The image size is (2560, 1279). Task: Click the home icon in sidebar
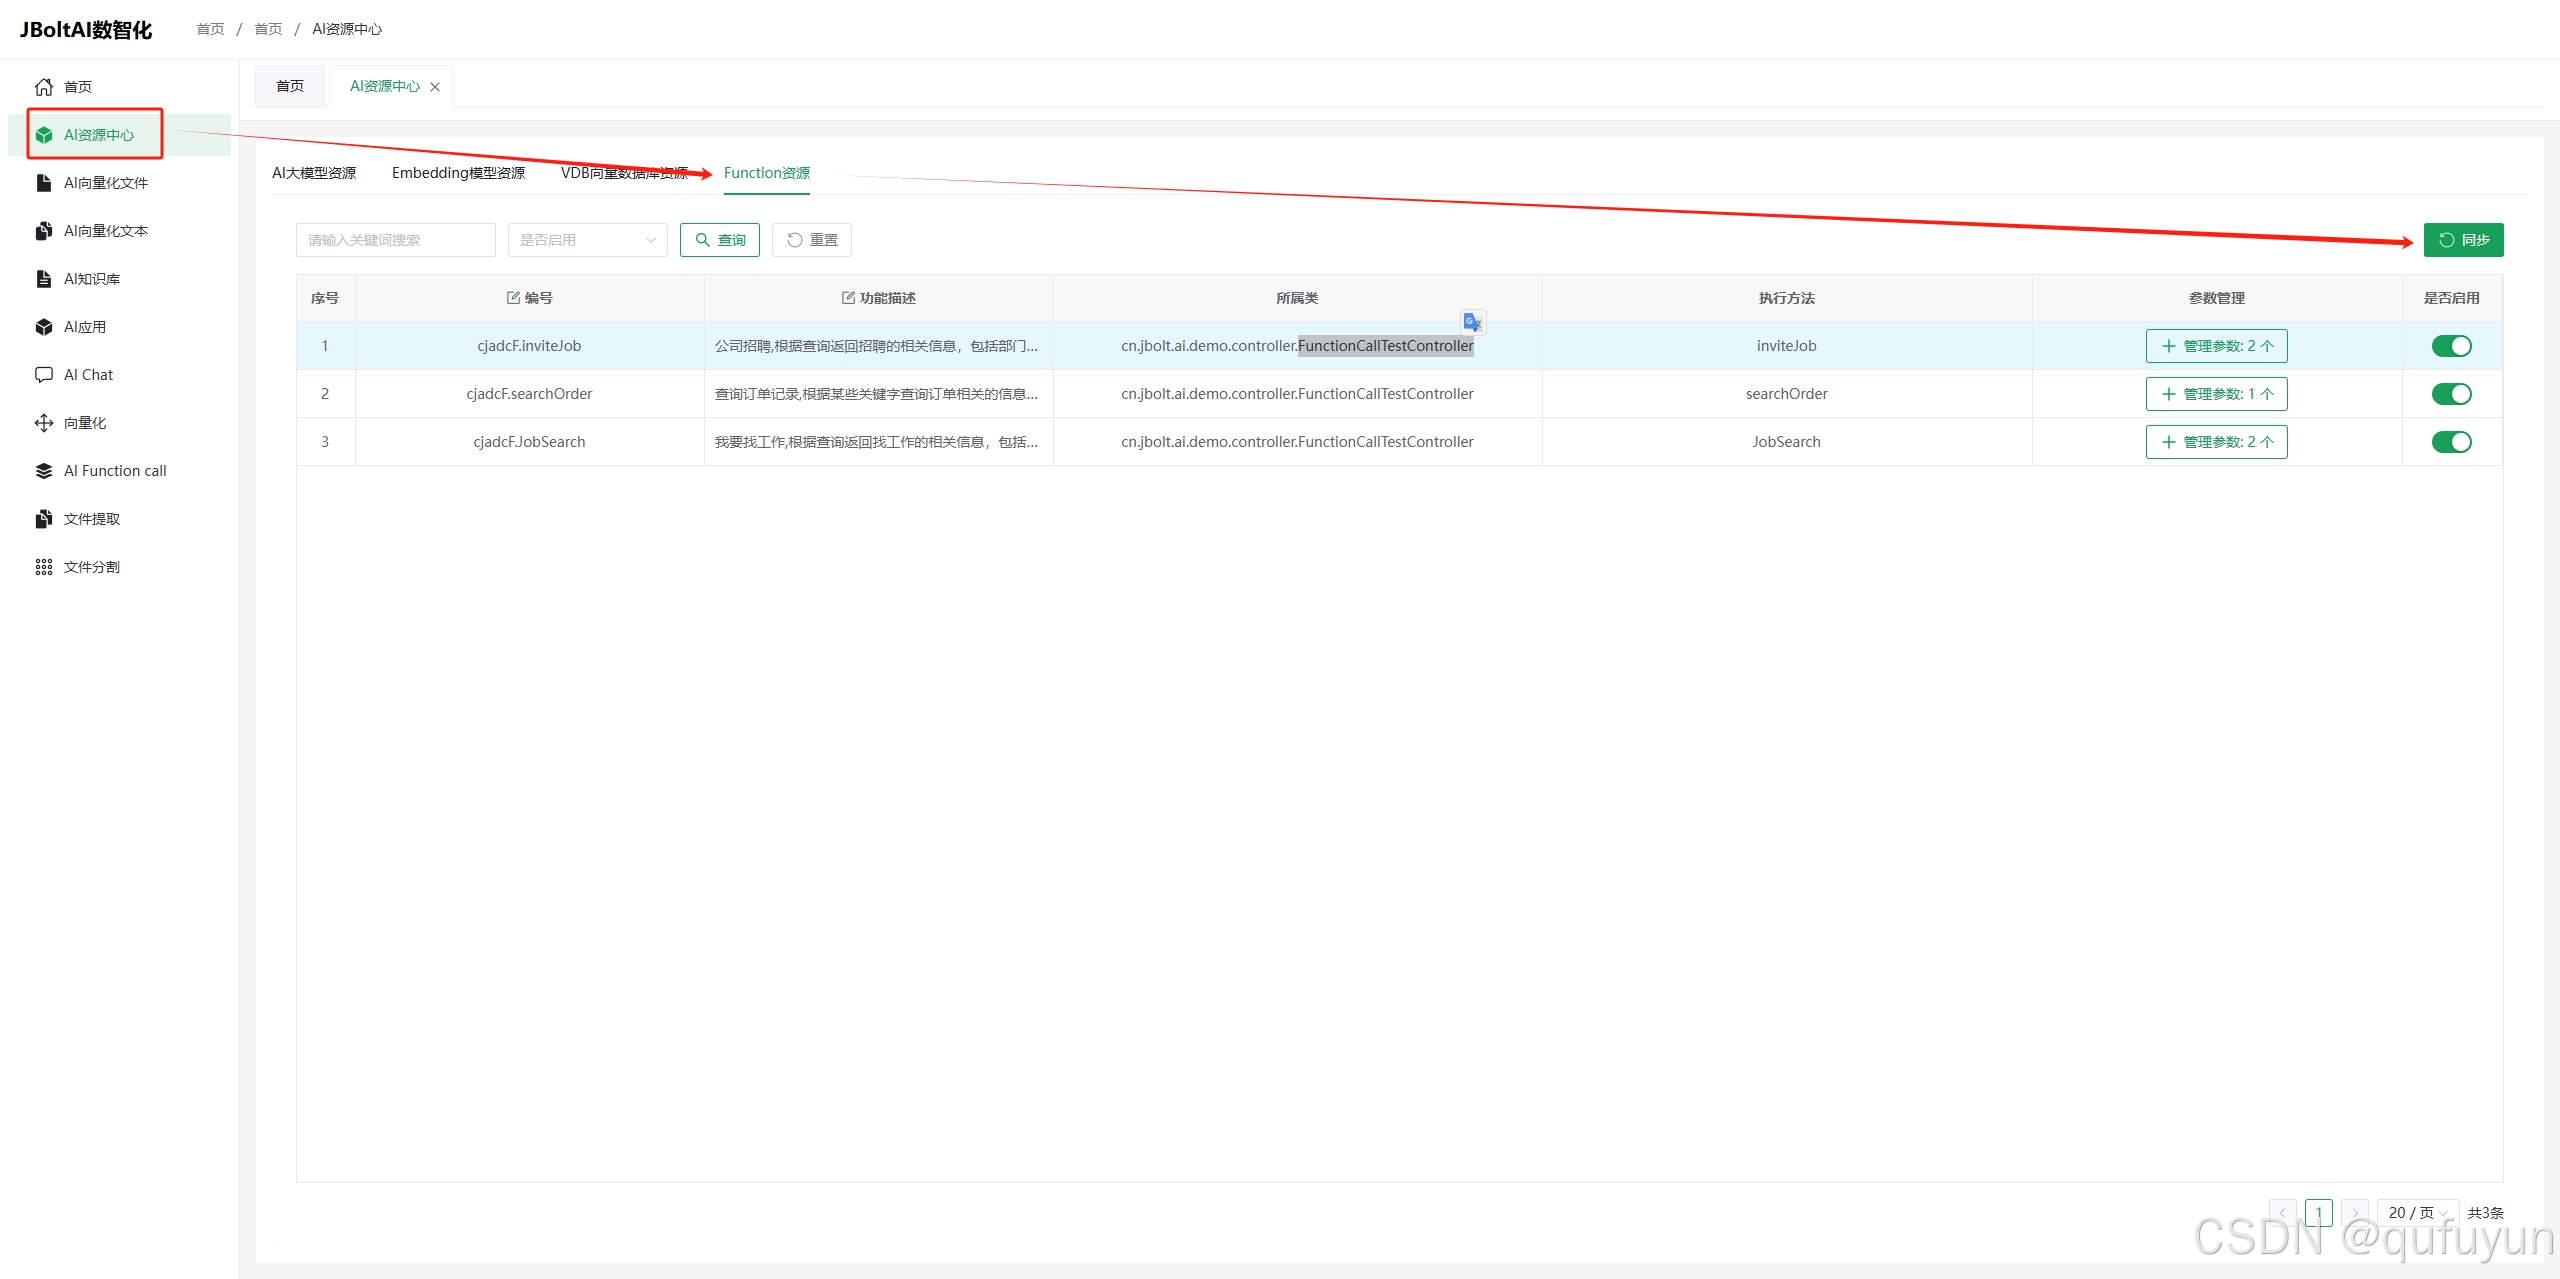pos(44,87)
